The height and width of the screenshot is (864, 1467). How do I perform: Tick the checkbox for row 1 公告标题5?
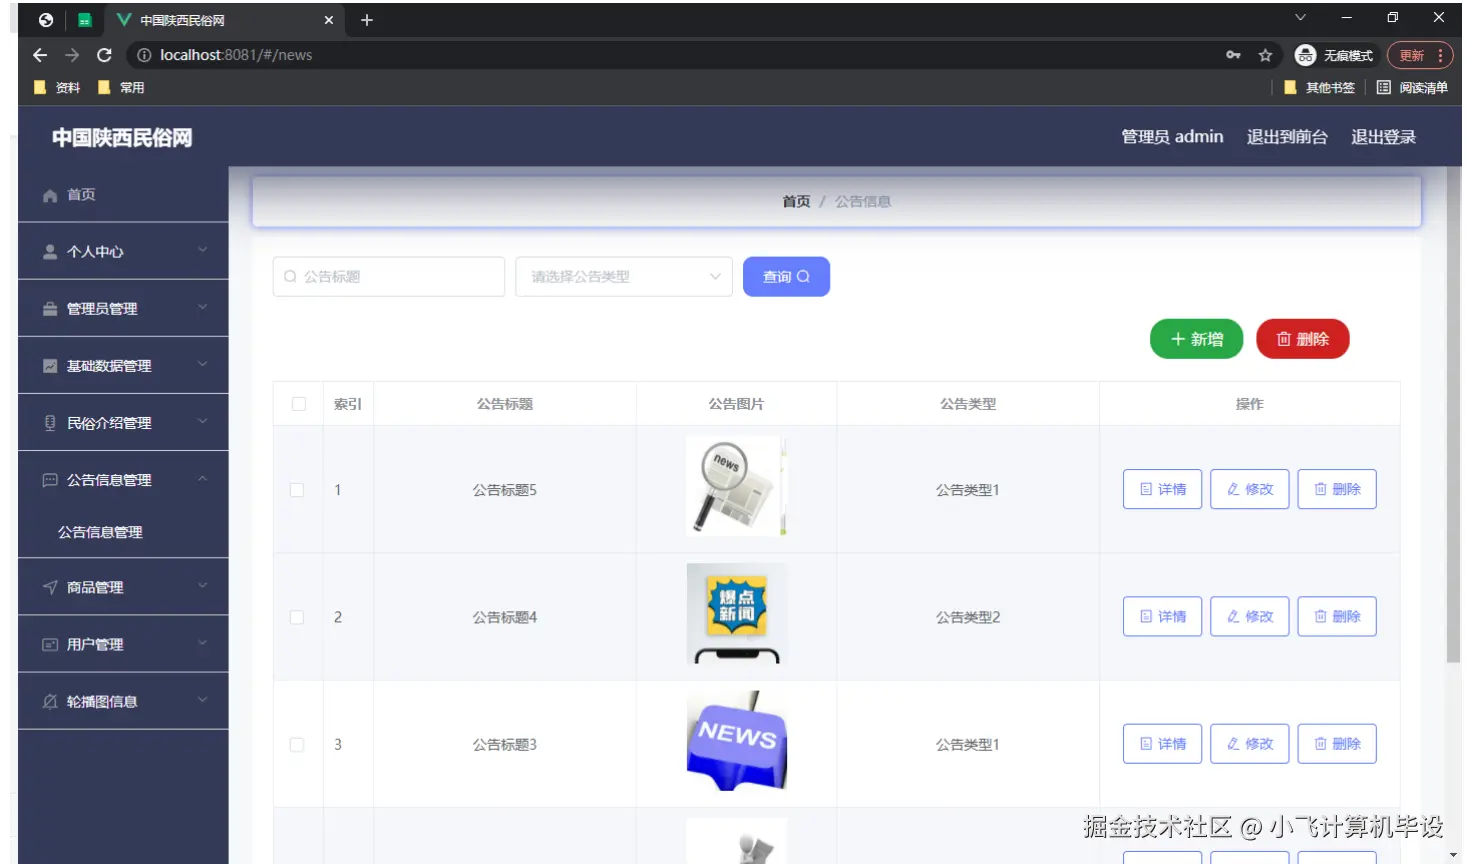tap(297, 489)
